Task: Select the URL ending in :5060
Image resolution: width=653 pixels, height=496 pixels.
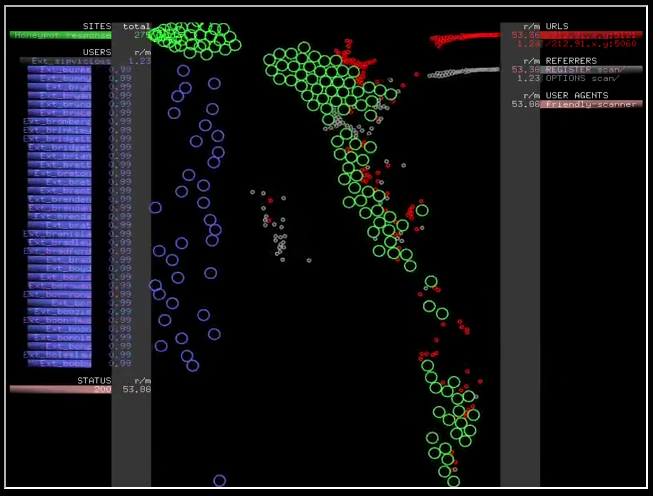Action: (x=590, y=44)
